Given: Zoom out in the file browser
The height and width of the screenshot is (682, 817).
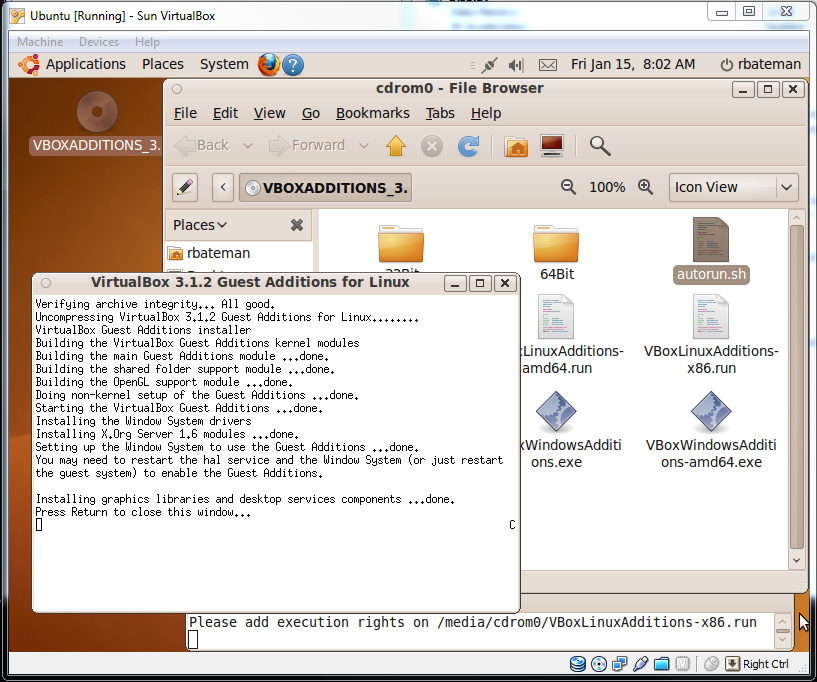Looking at the screenshot, I should (x=568, y=187).
